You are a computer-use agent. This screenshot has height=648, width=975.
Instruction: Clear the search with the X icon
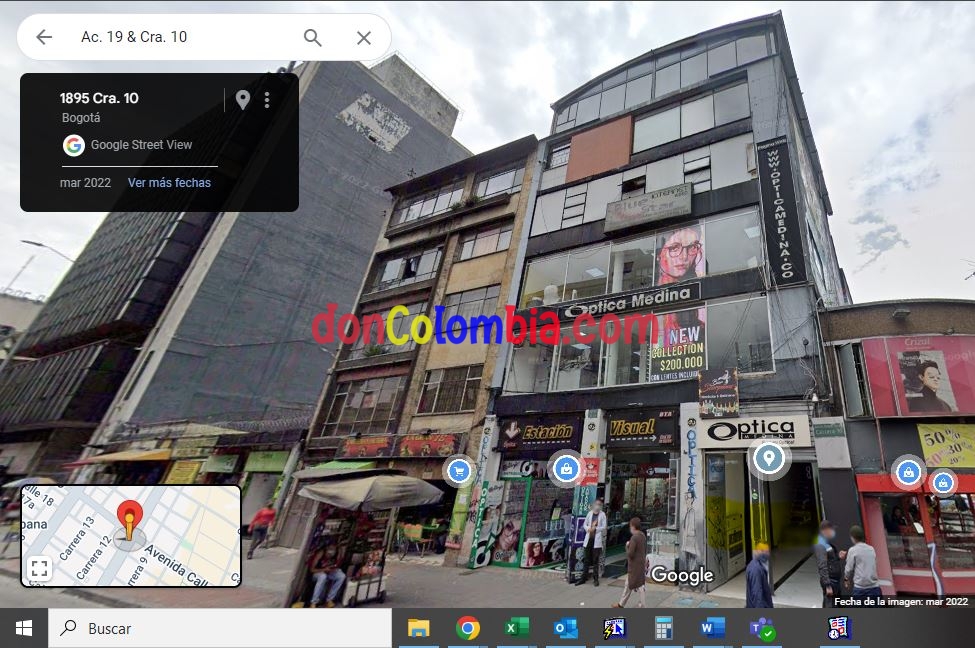[364, 37]
